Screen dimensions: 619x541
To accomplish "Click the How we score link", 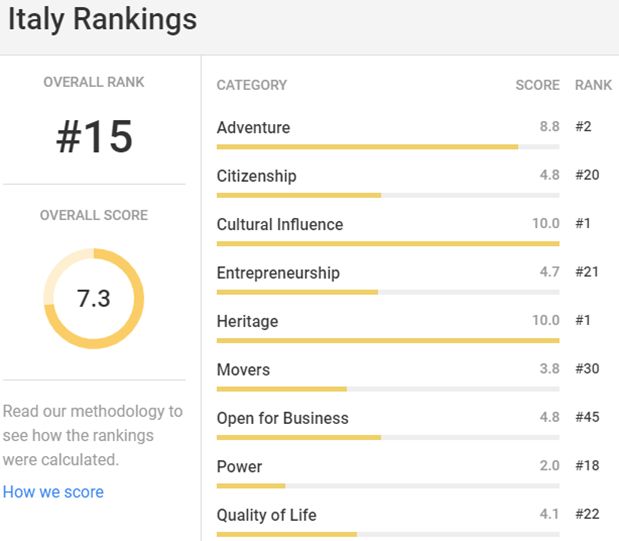I will pos(53,492).
